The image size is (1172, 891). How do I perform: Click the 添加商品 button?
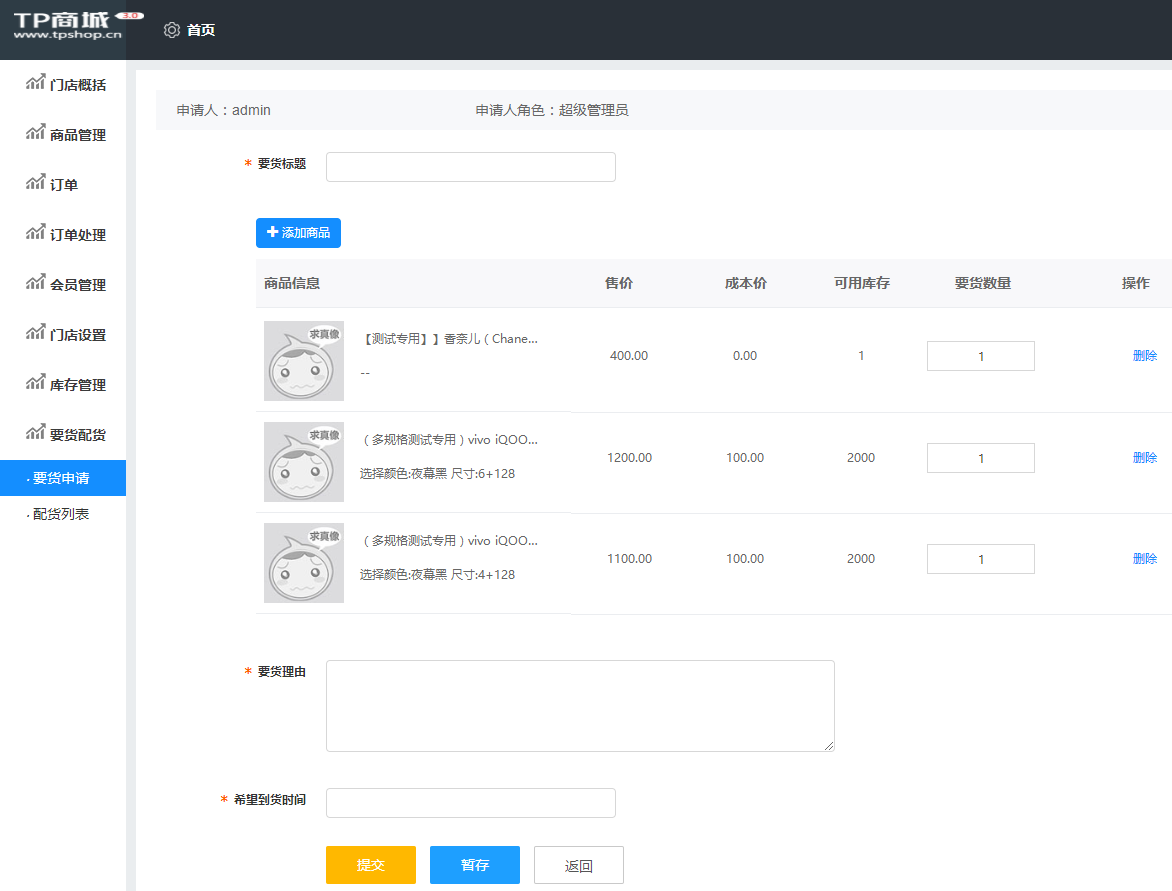pyautogui.click(x=298, y=232)
